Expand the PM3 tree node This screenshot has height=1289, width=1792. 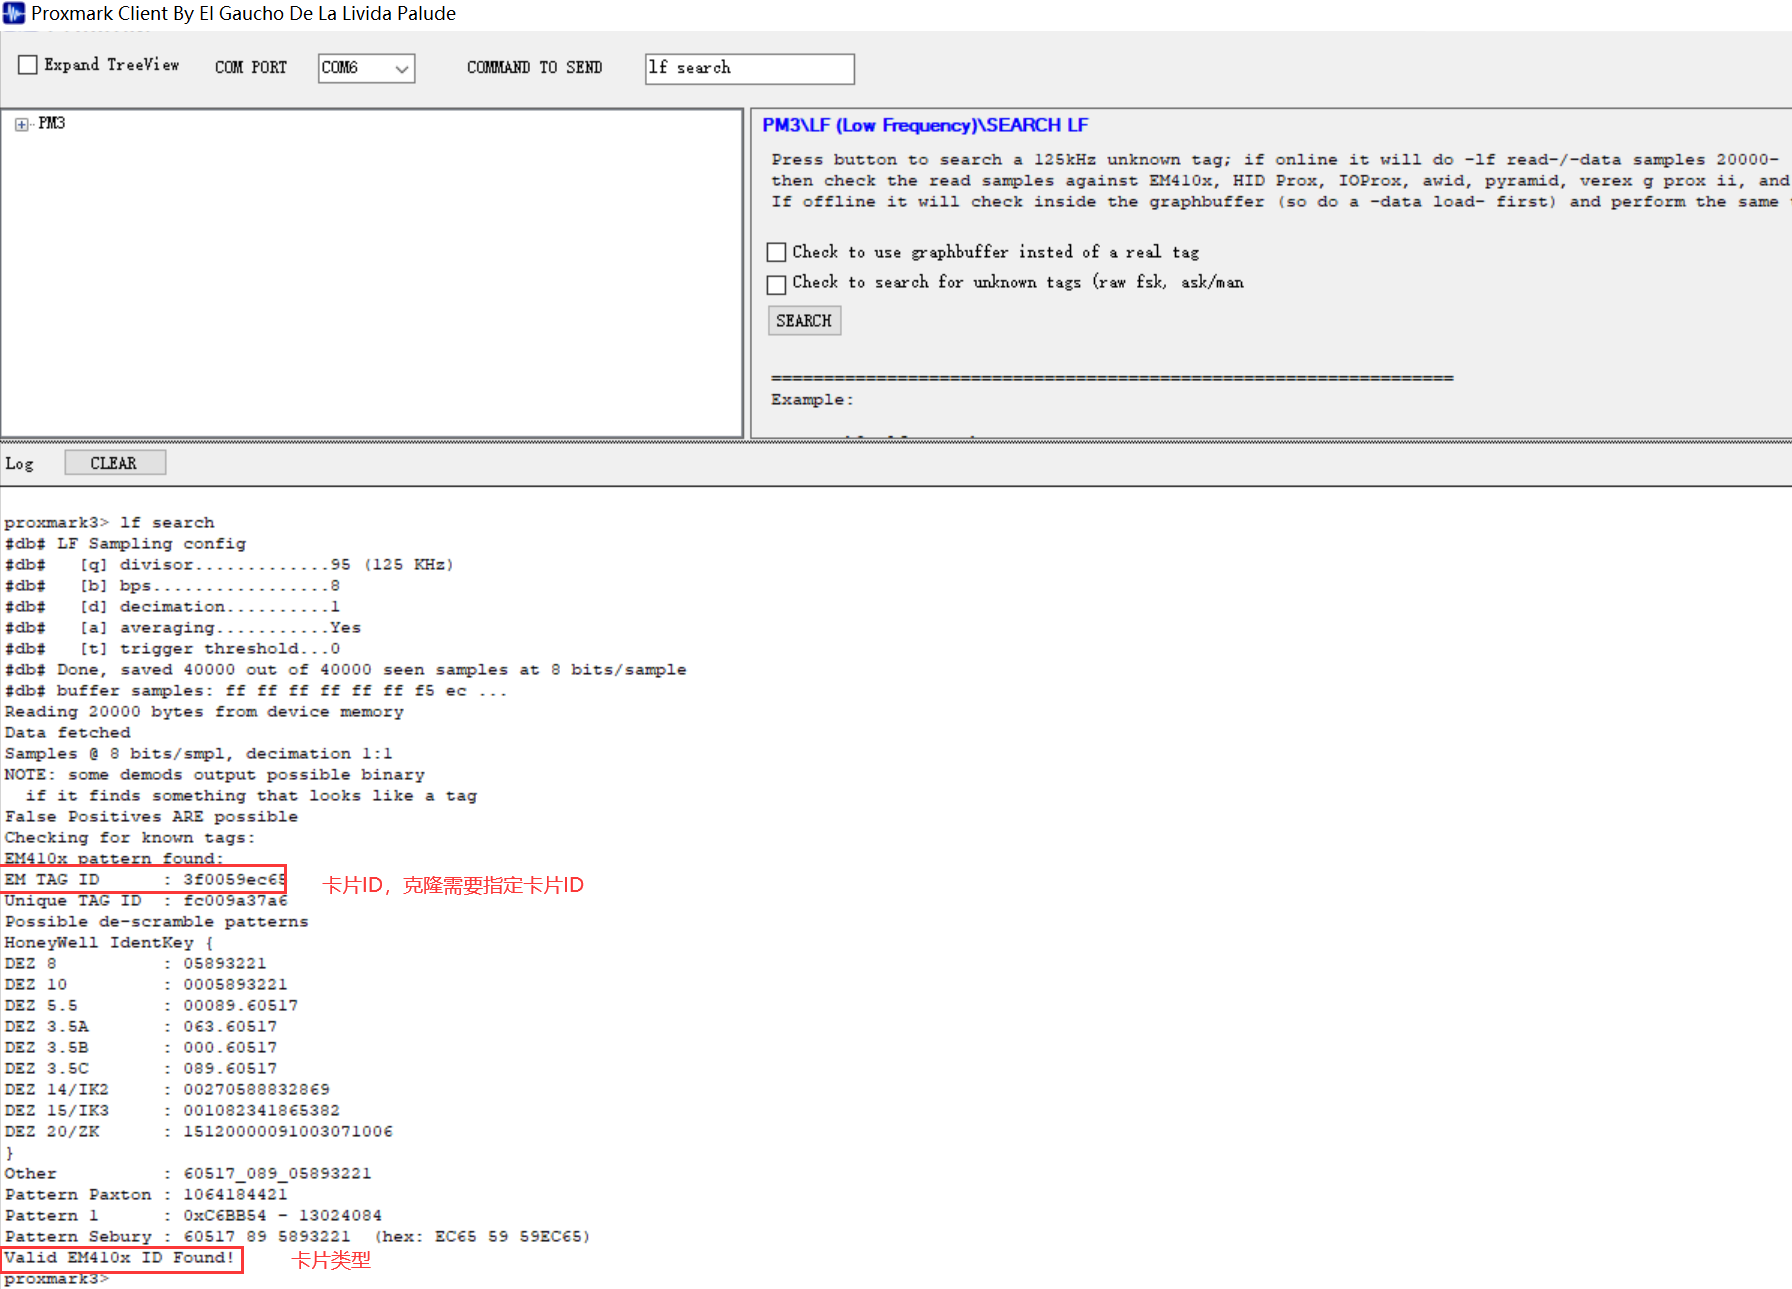pyautogui.click(x=21, y=124)
